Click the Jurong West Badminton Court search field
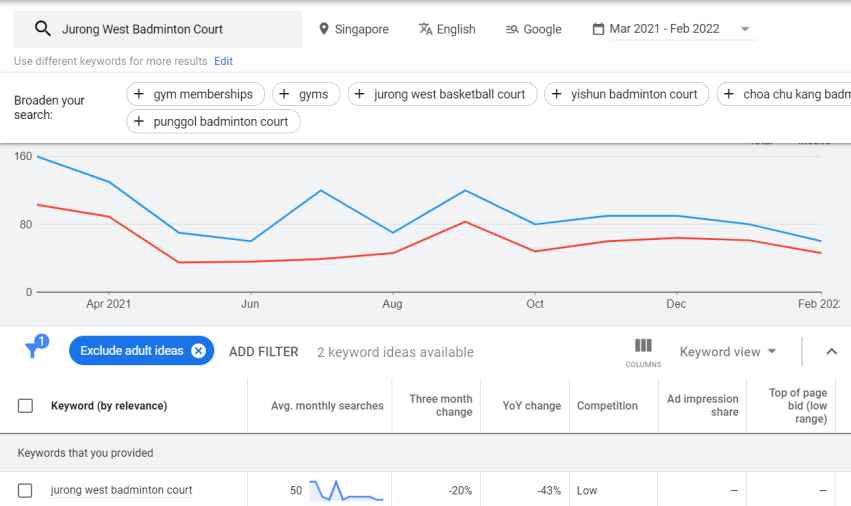Screen dimensions: 851x506 point(157,29)
